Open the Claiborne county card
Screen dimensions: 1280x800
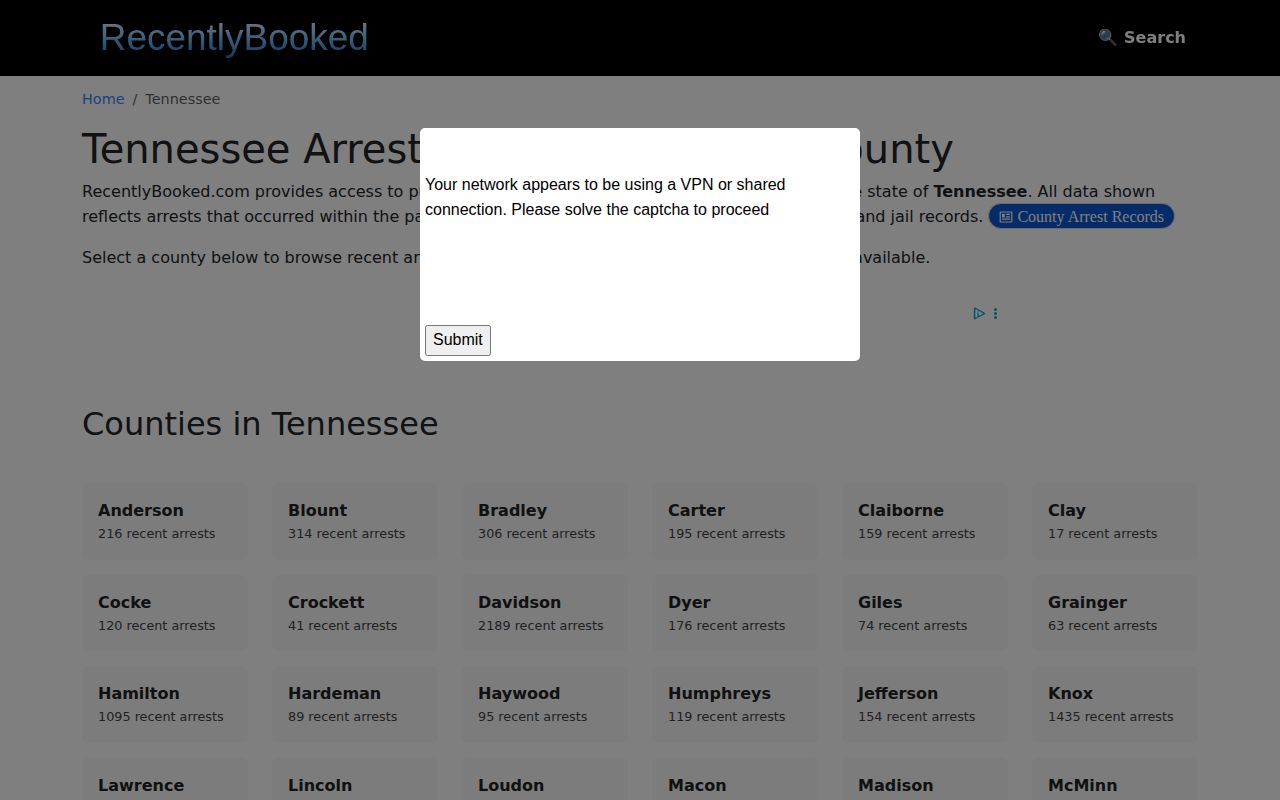(x=925, y=521)
